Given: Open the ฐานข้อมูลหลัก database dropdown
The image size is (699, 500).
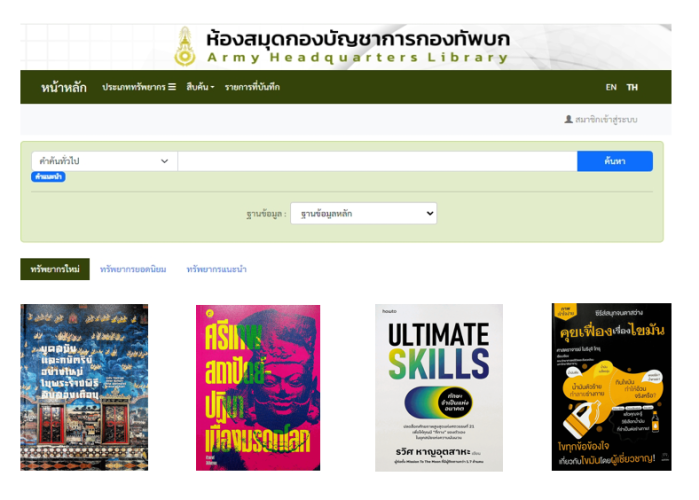Looking at the screenshot, I should (x=363, y=213).
